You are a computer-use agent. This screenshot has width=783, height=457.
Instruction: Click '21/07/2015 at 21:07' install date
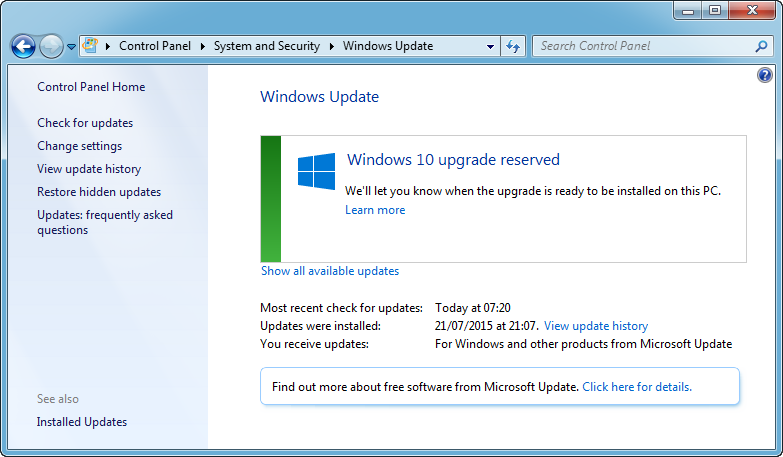[x=487, y=326]
